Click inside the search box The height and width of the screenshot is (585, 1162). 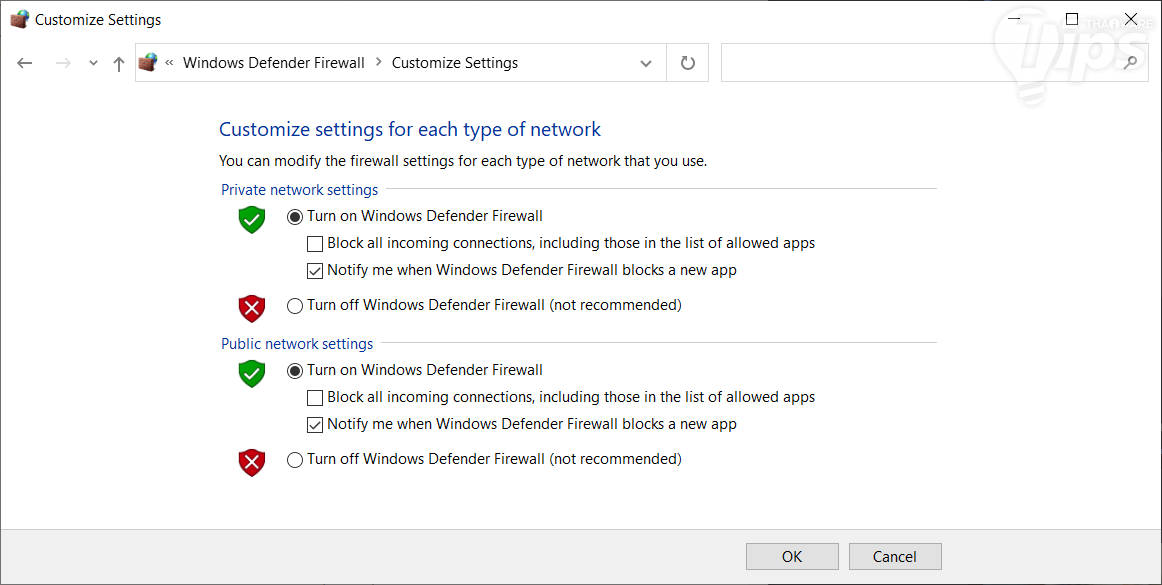point(920,63)
